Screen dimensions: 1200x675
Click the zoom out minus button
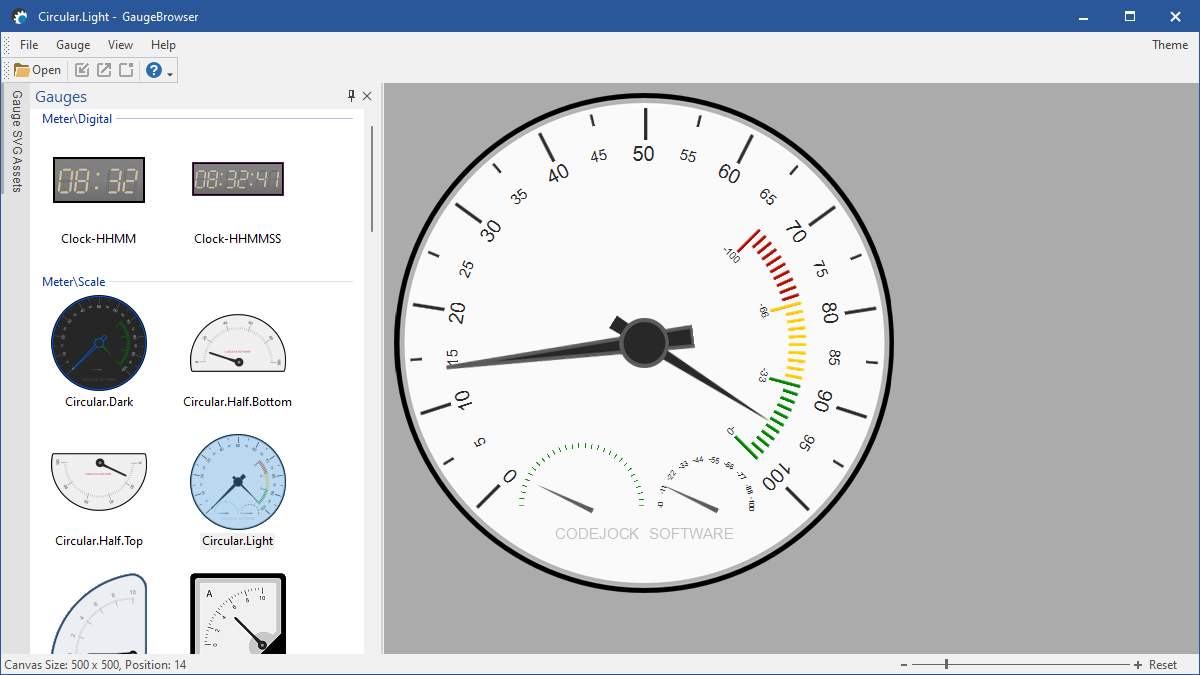pos(904,665)
